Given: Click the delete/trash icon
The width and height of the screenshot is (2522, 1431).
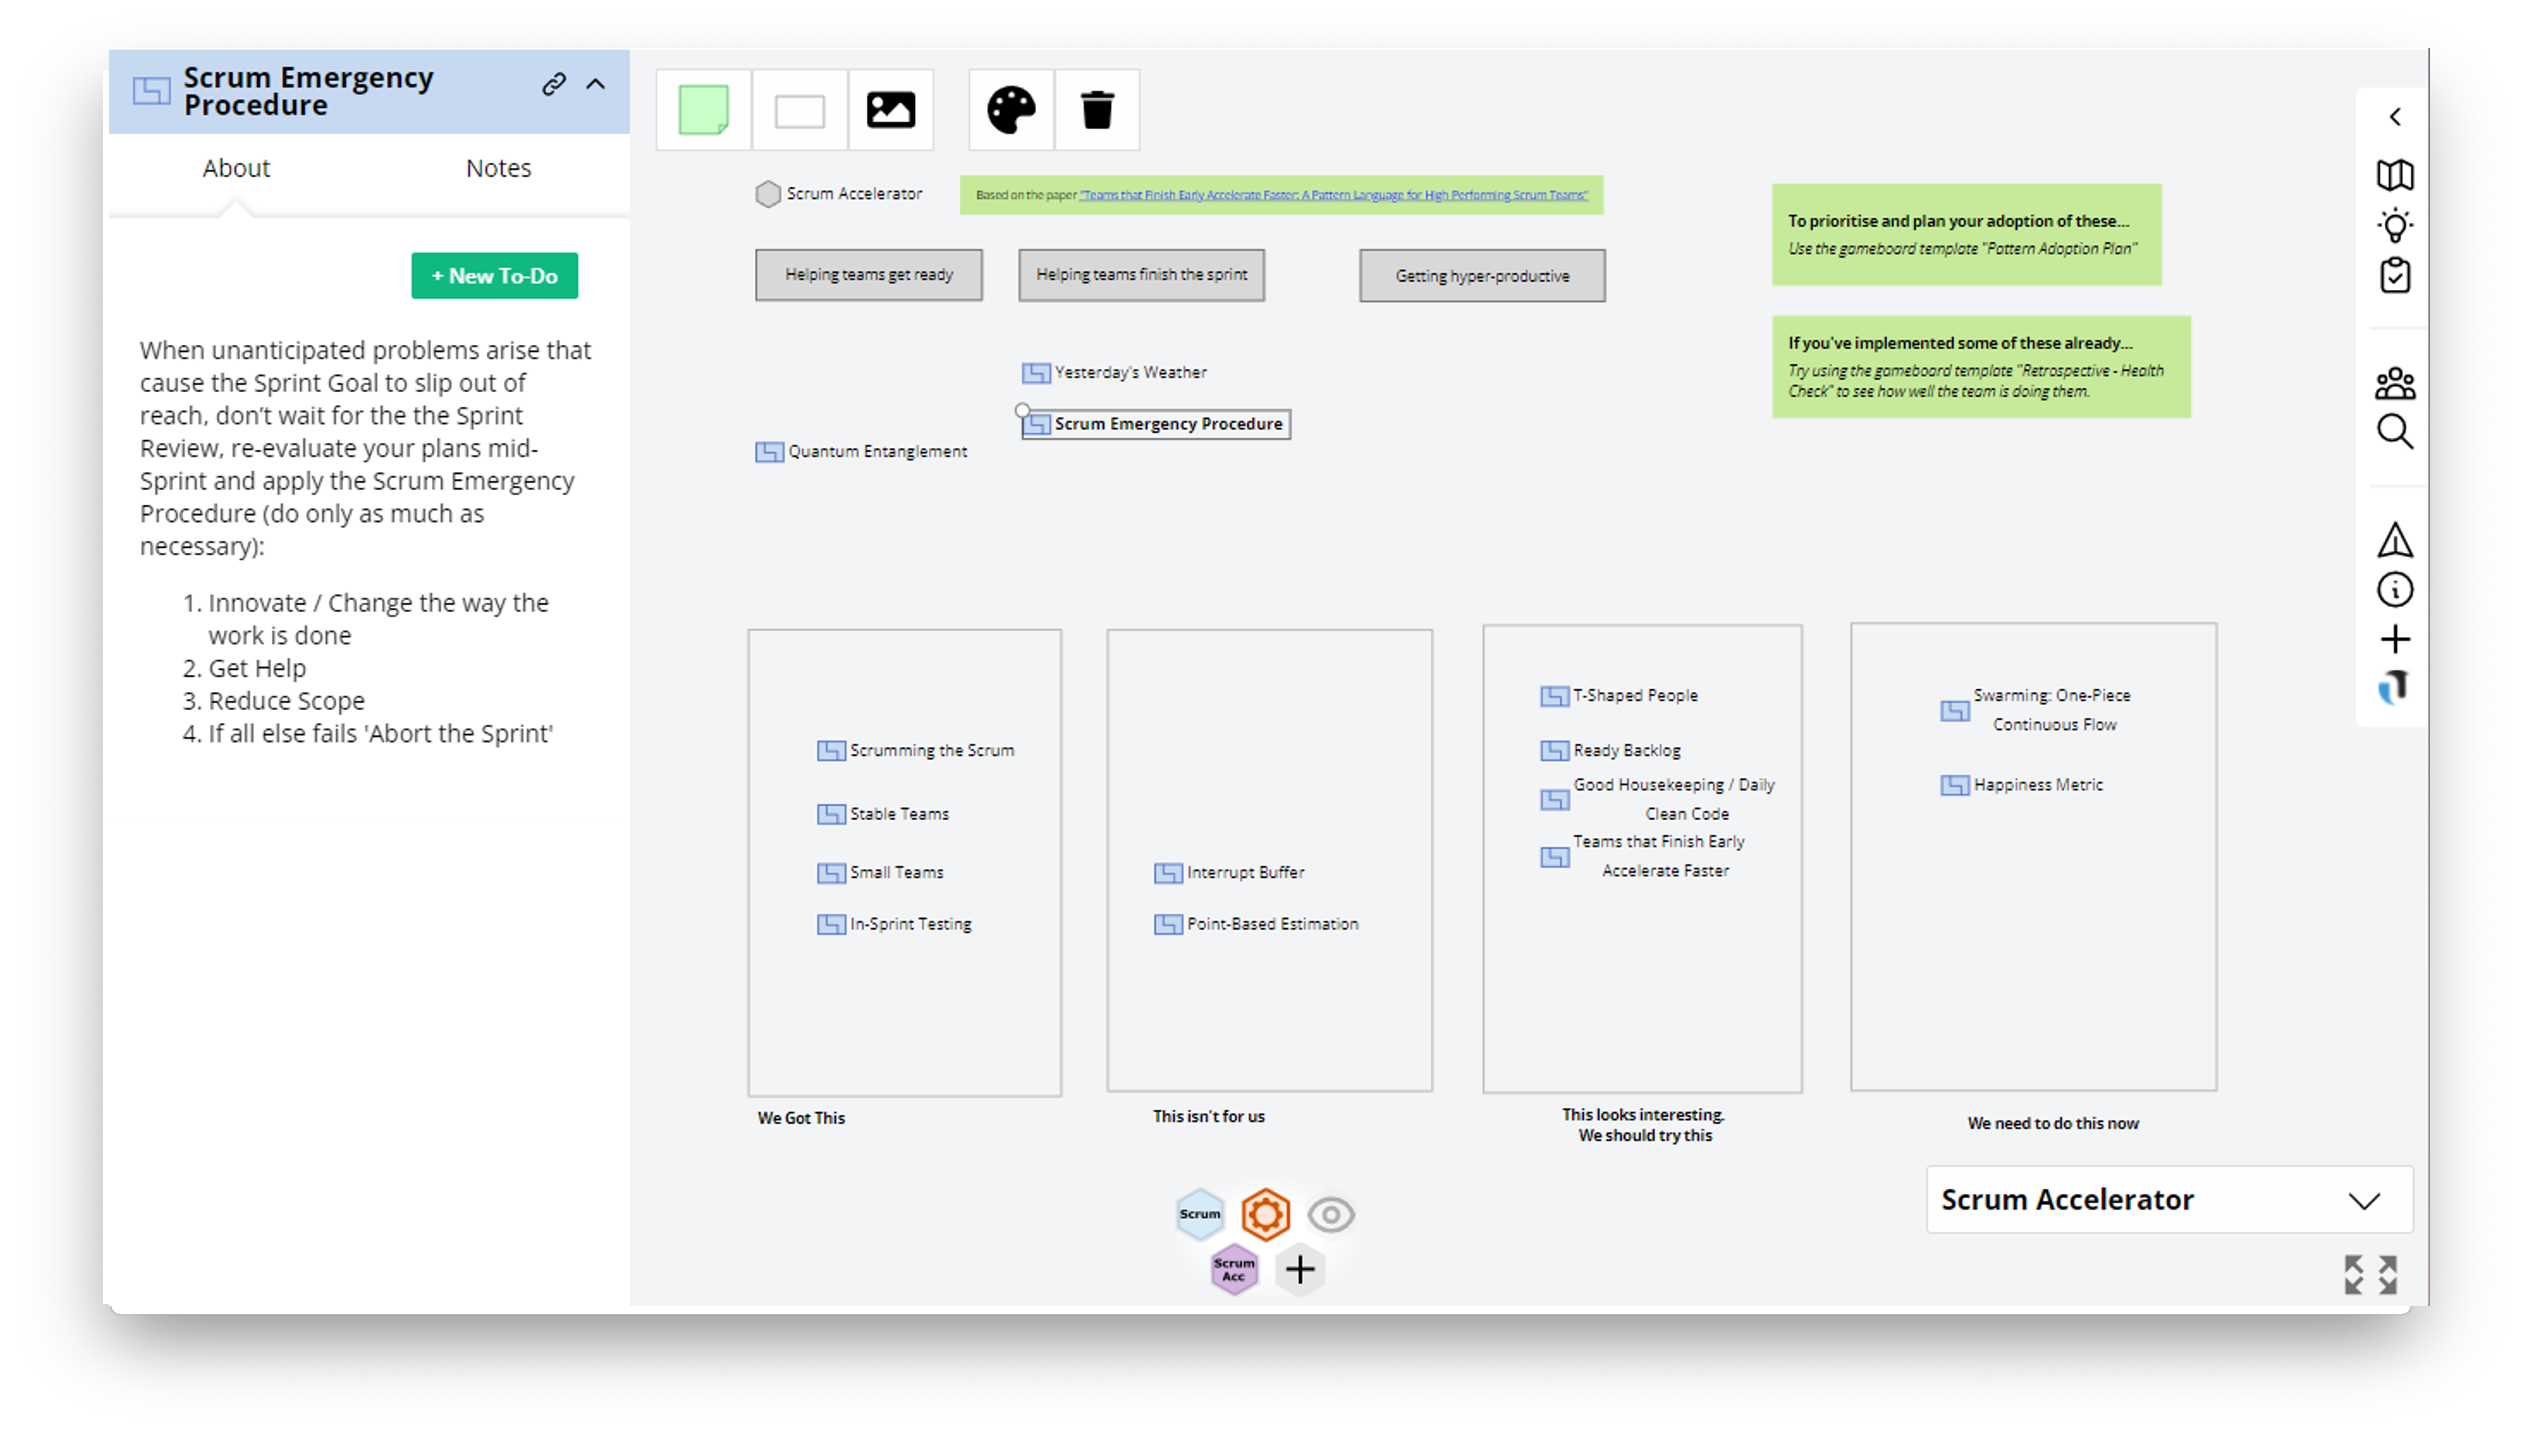Looking at the screenshot, I should 1096,109.
